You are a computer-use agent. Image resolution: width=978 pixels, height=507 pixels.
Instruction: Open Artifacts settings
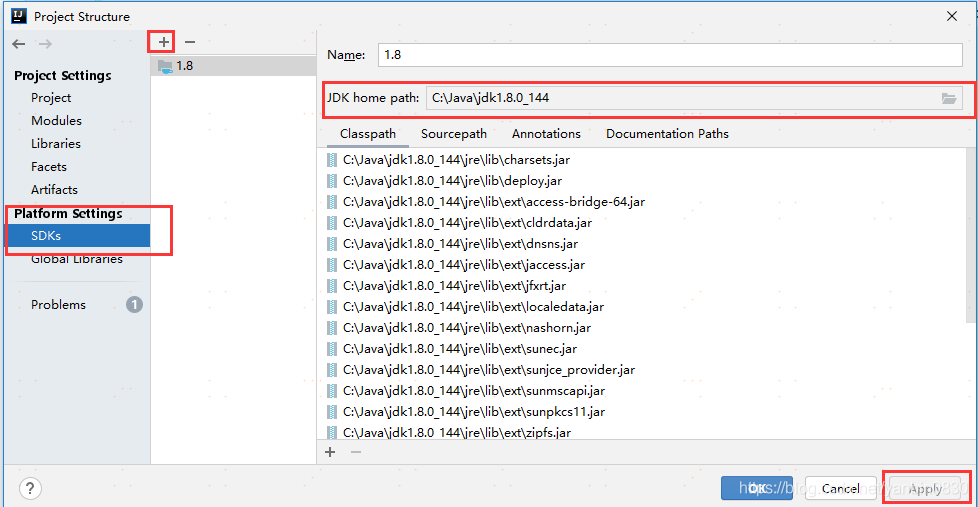click(x=54, y=190)
